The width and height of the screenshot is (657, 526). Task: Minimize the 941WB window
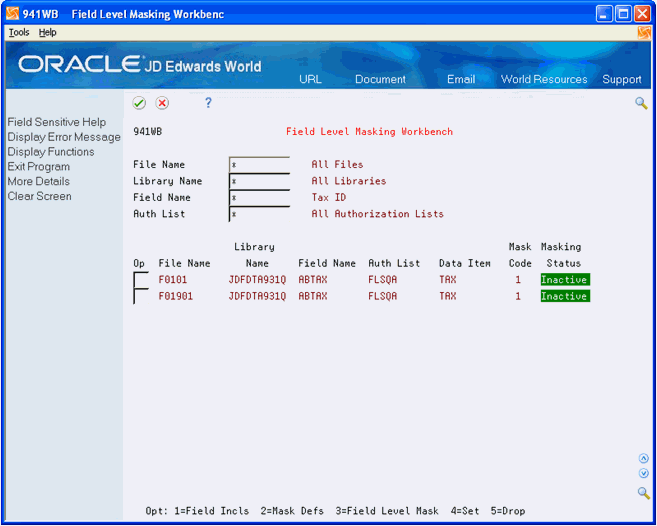click(x=604, y=14)
